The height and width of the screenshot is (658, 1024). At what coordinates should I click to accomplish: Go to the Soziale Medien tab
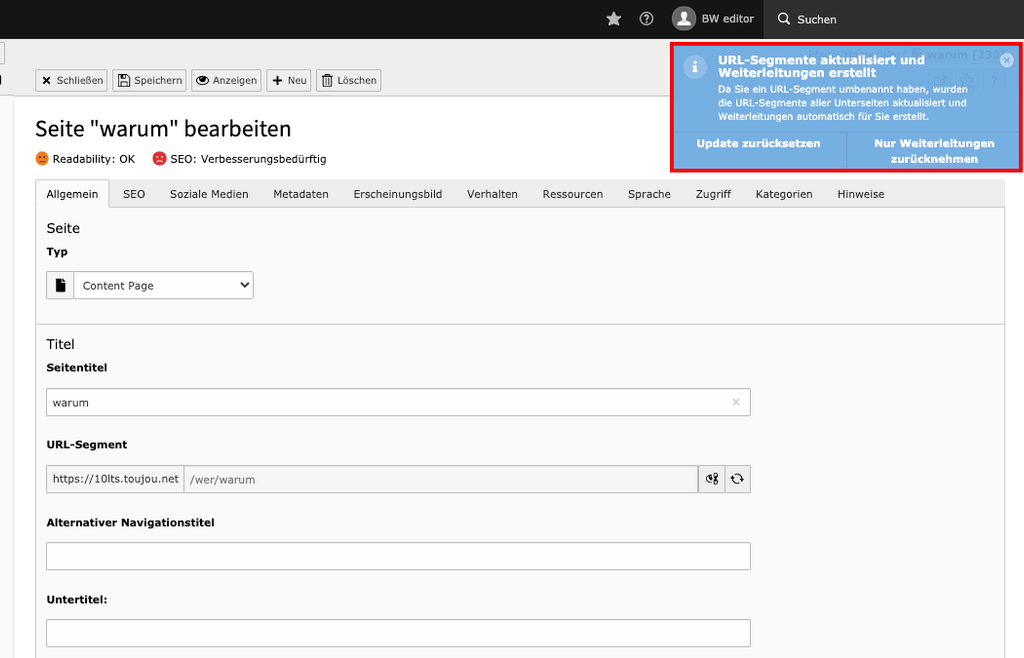[209, 194]
